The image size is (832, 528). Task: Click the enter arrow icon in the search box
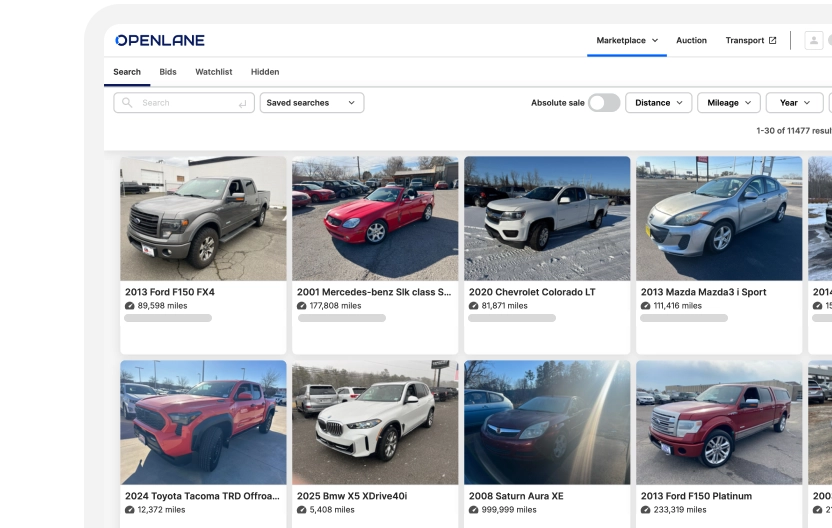(x=242, y=104)
